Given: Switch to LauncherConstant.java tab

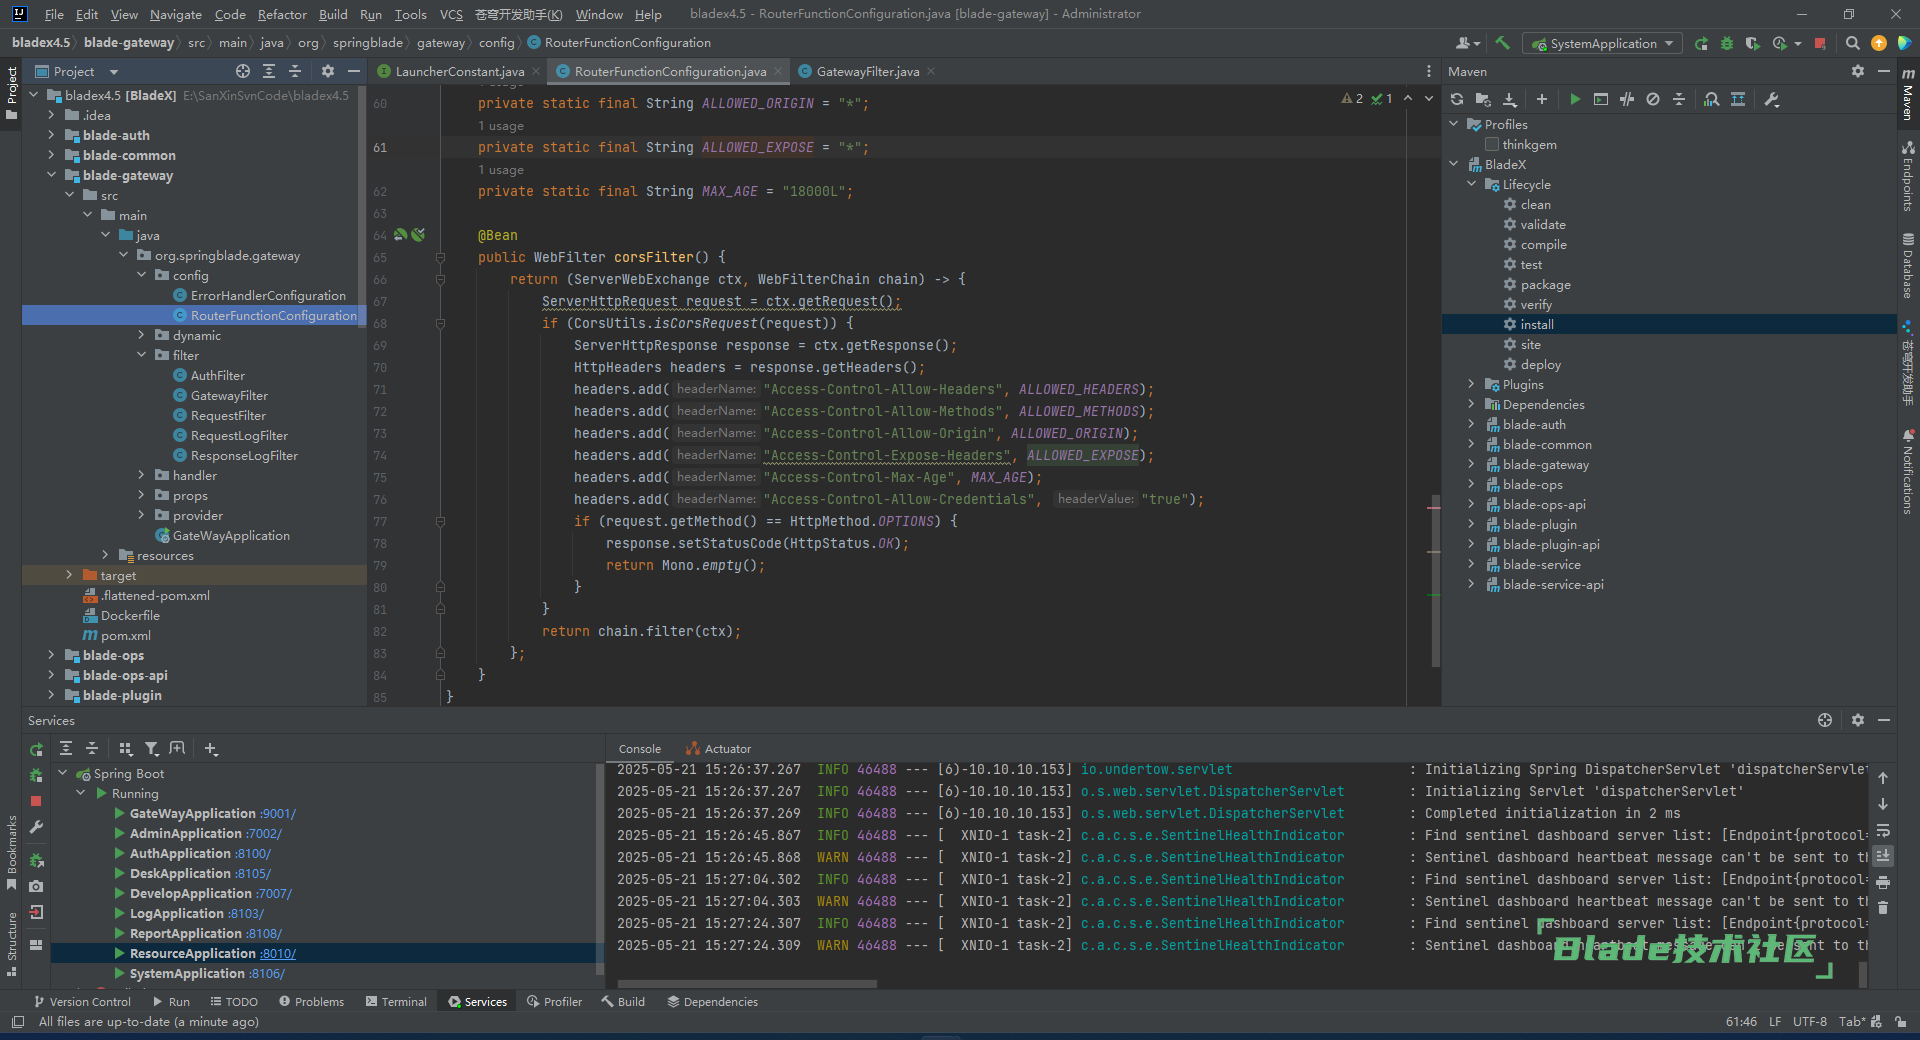Looking at the screenshot, I should point(459,71).
